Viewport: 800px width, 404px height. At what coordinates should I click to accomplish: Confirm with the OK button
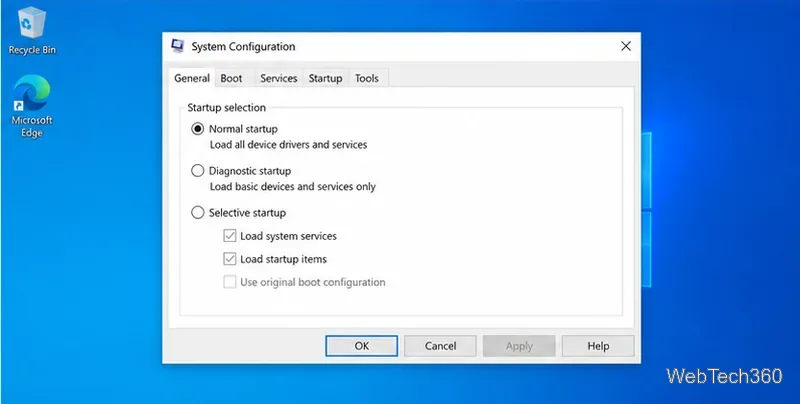point(362,346)
